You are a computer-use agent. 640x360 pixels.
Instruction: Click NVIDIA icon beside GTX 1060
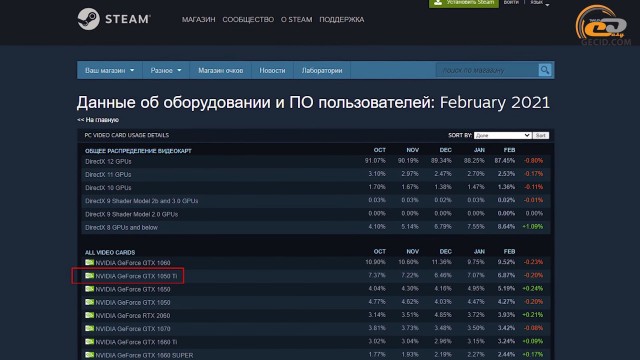[x=89, y=262]
